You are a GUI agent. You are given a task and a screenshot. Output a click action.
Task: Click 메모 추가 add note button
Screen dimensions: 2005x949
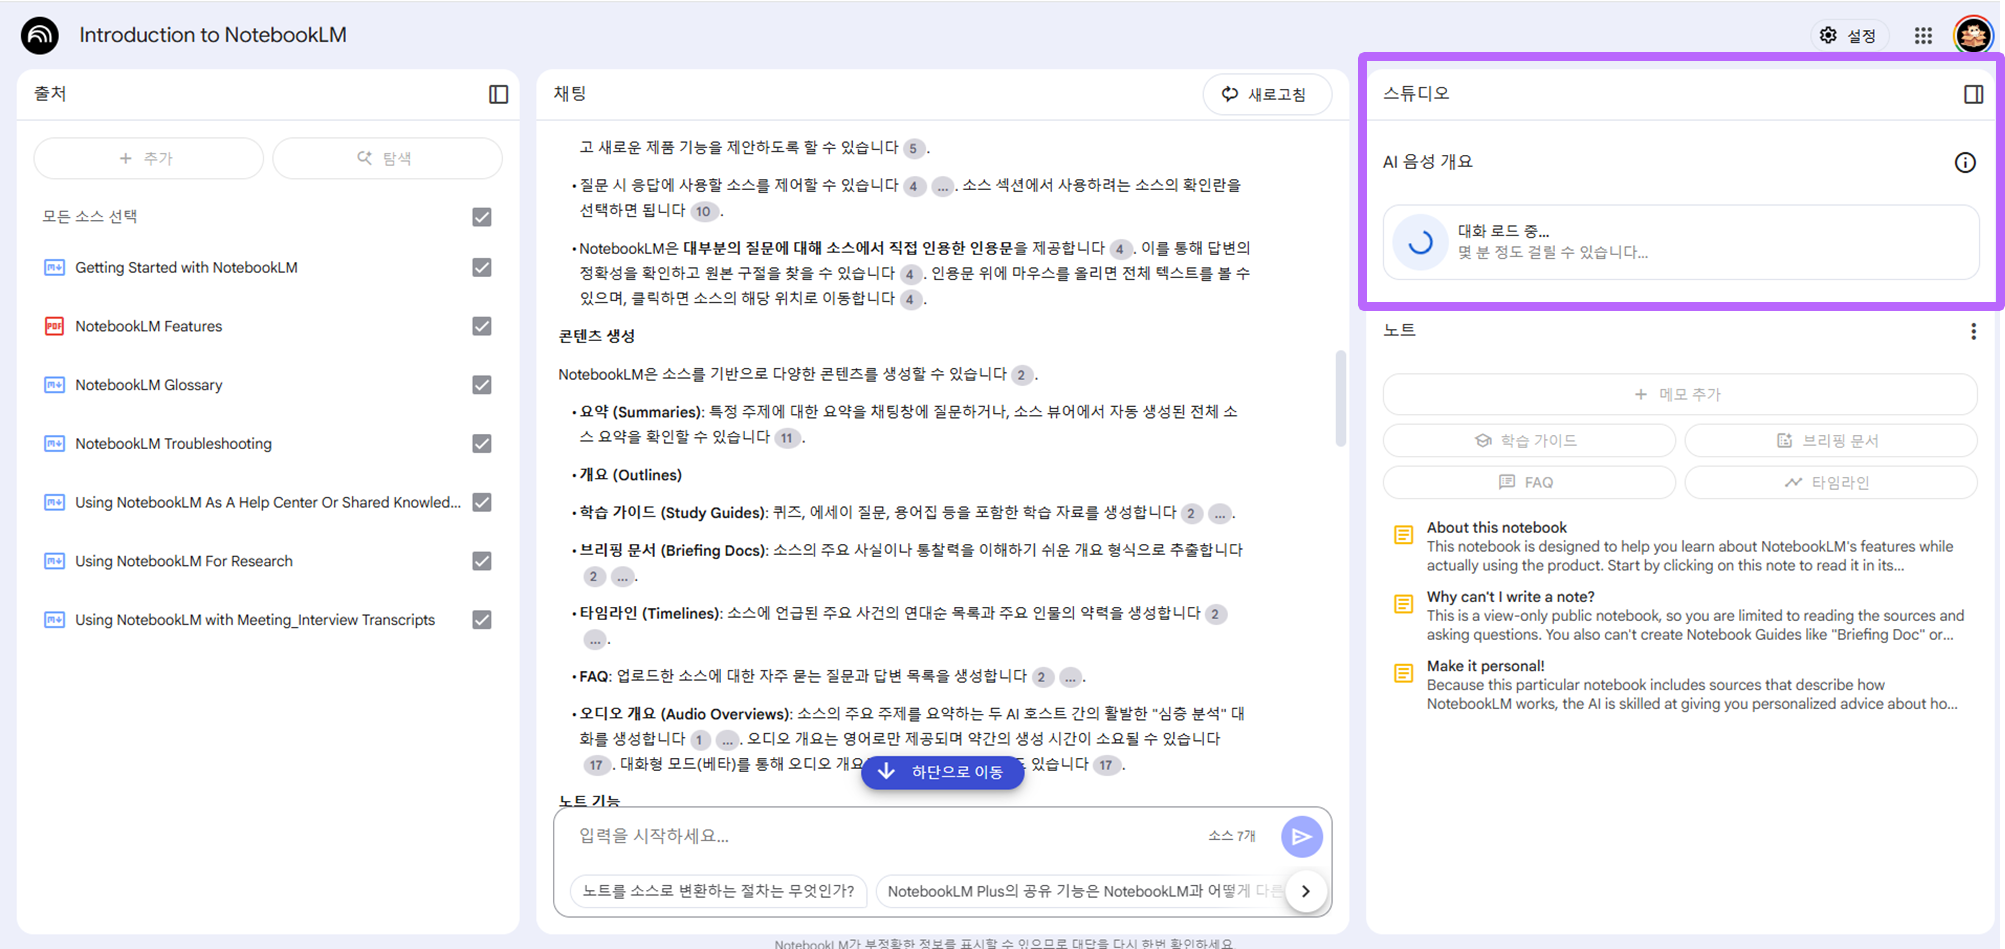(x=1680, y=394)
